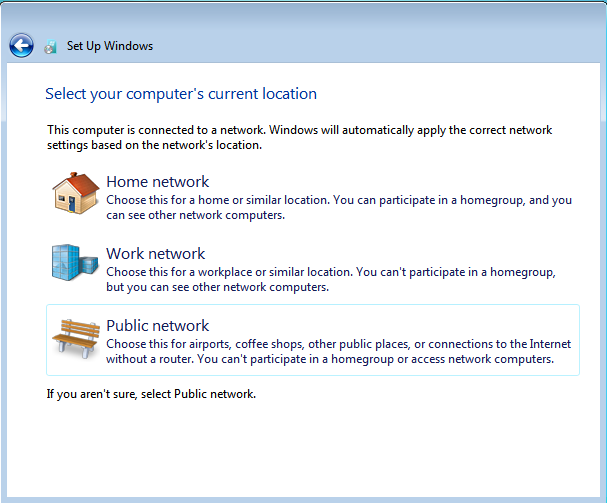The image size is (607, 503).
Task: Click the Work network workplace description text
Action: pos(331,280)
